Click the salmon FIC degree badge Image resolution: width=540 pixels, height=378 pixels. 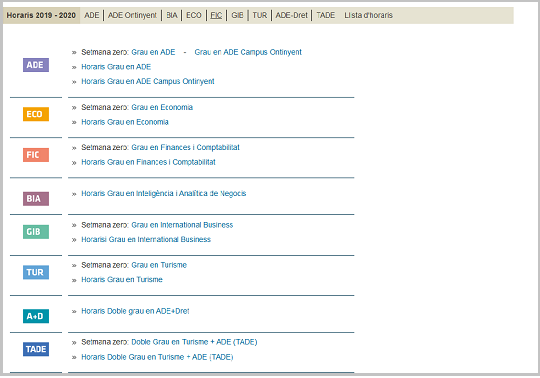(x=36, y=155)
